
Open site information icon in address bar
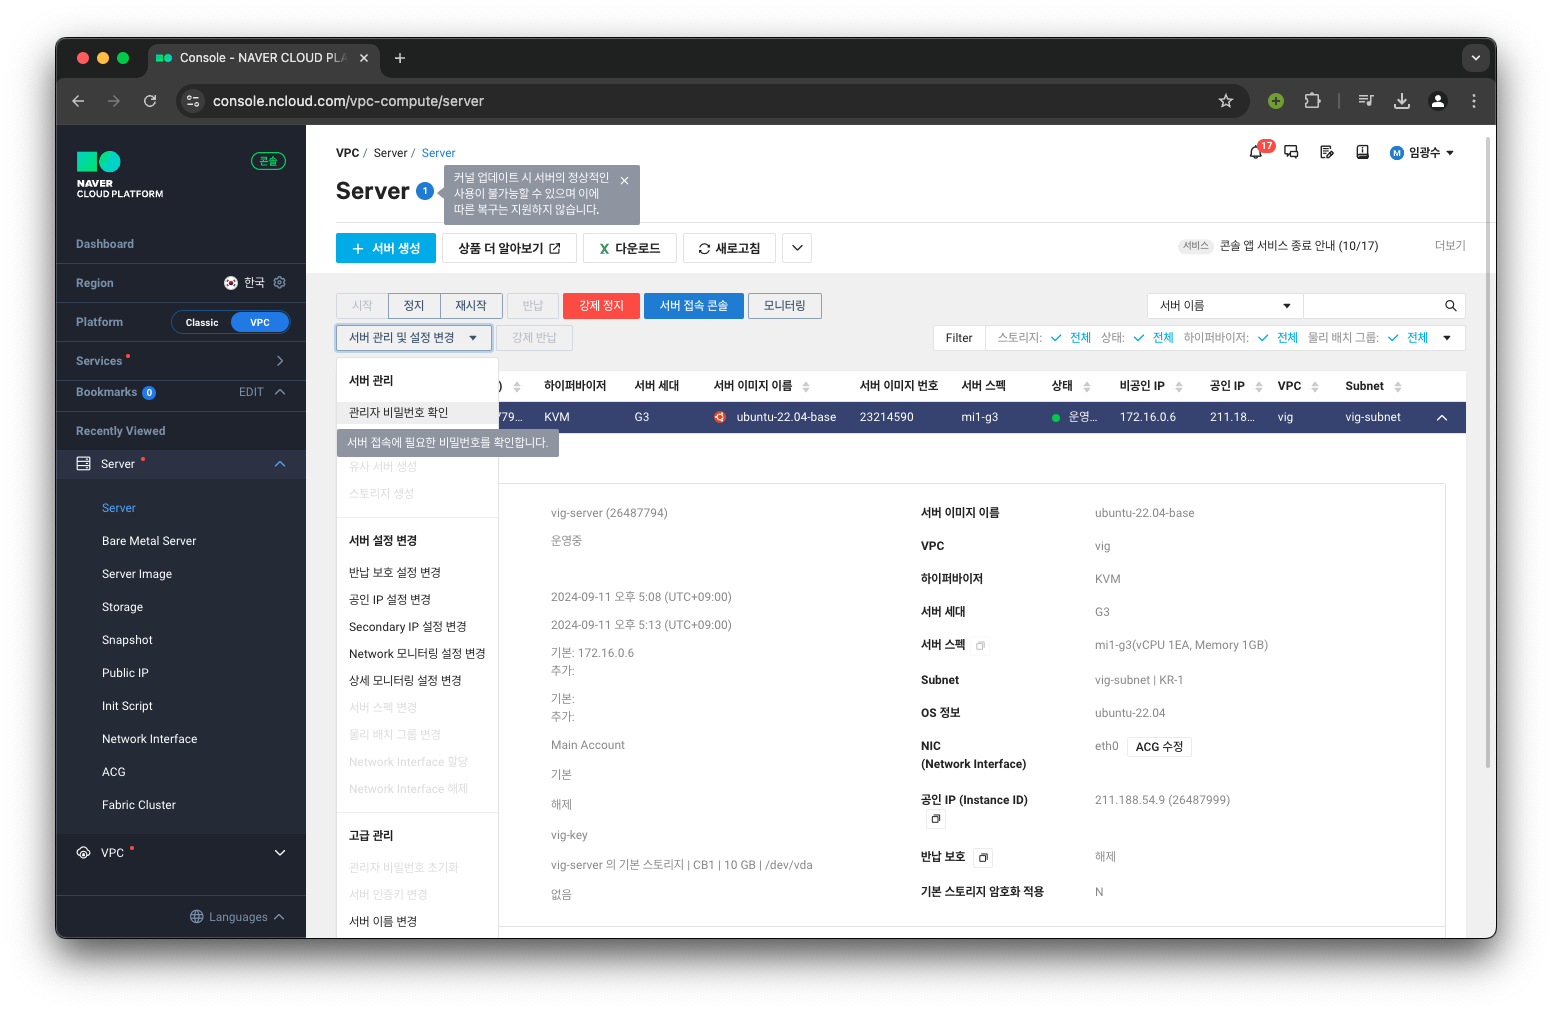click(194, 101)
